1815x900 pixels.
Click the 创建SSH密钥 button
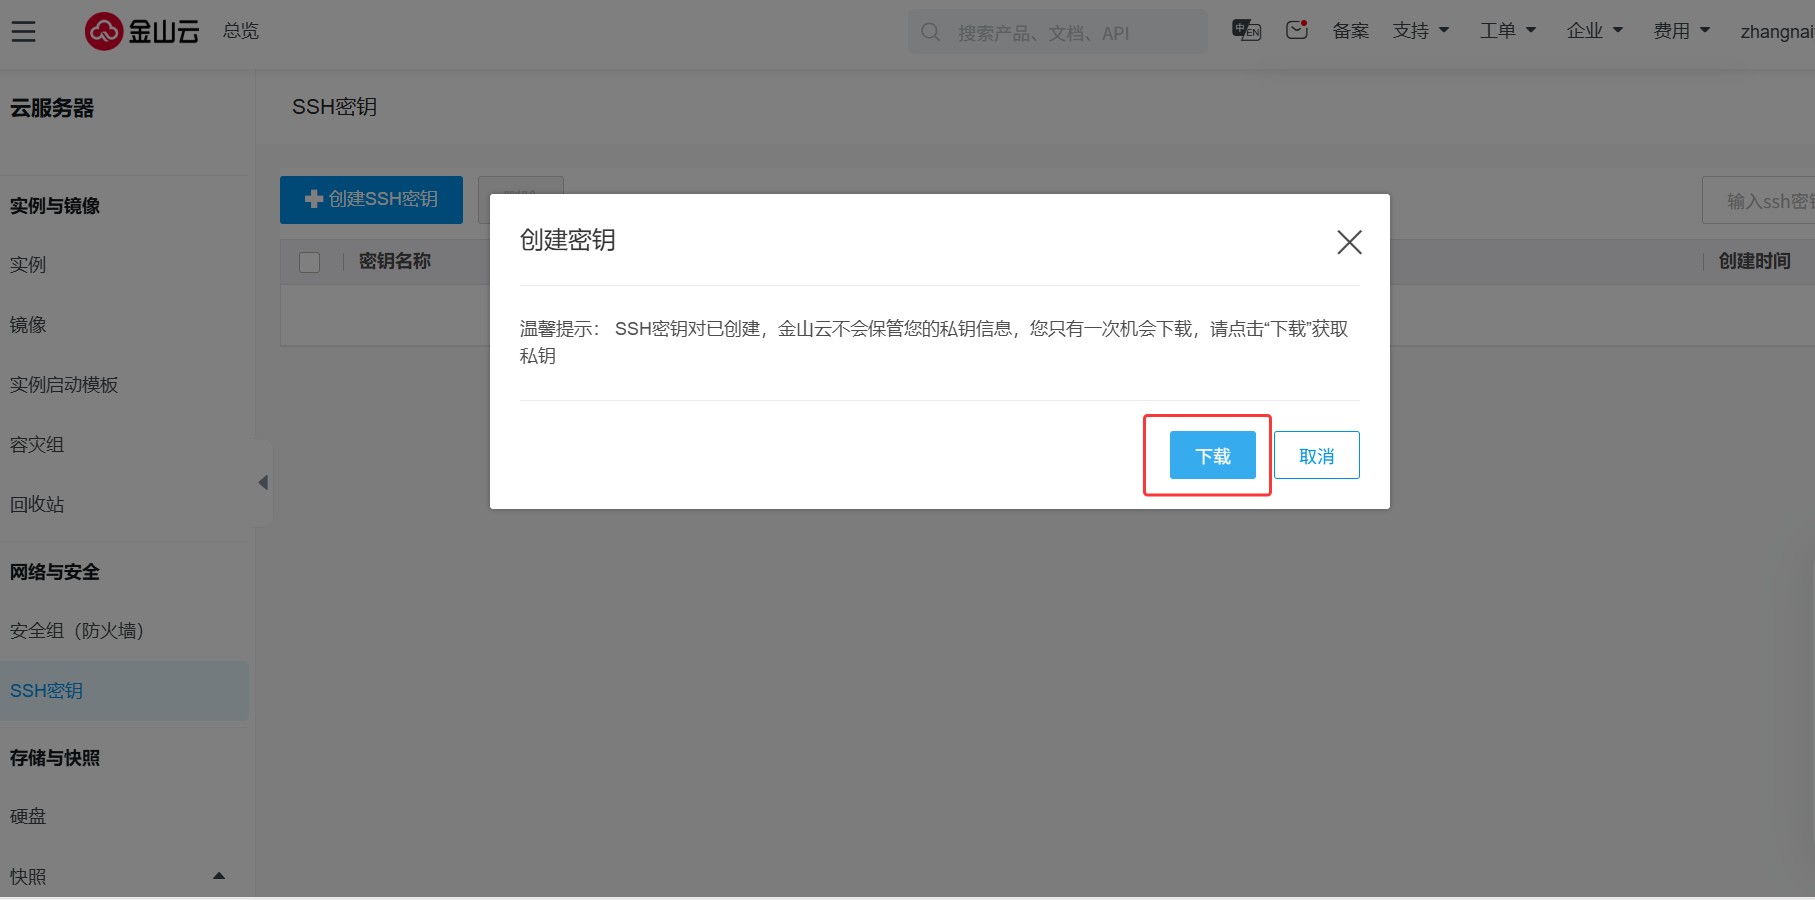point(371,200)
